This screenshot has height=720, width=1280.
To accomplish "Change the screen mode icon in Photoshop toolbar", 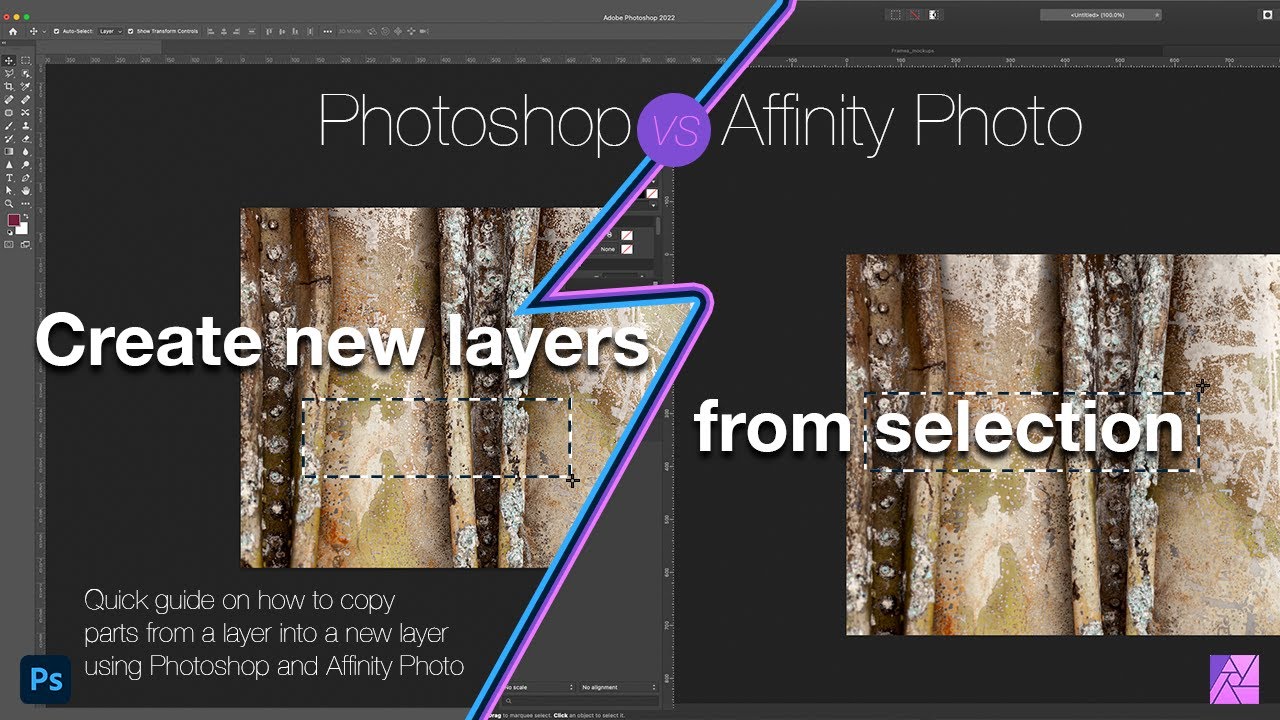I will 25,244.
